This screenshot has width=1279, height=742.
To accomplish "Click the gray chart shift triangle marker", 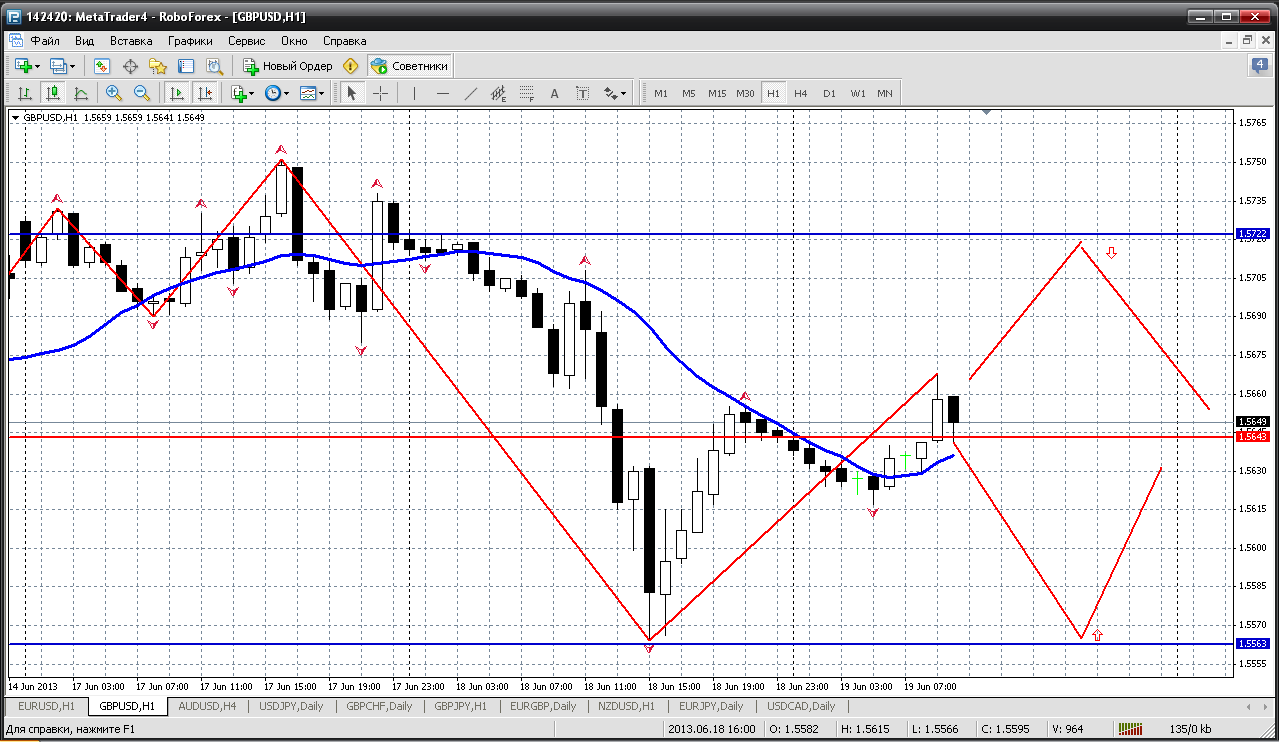I will point(987,112).
